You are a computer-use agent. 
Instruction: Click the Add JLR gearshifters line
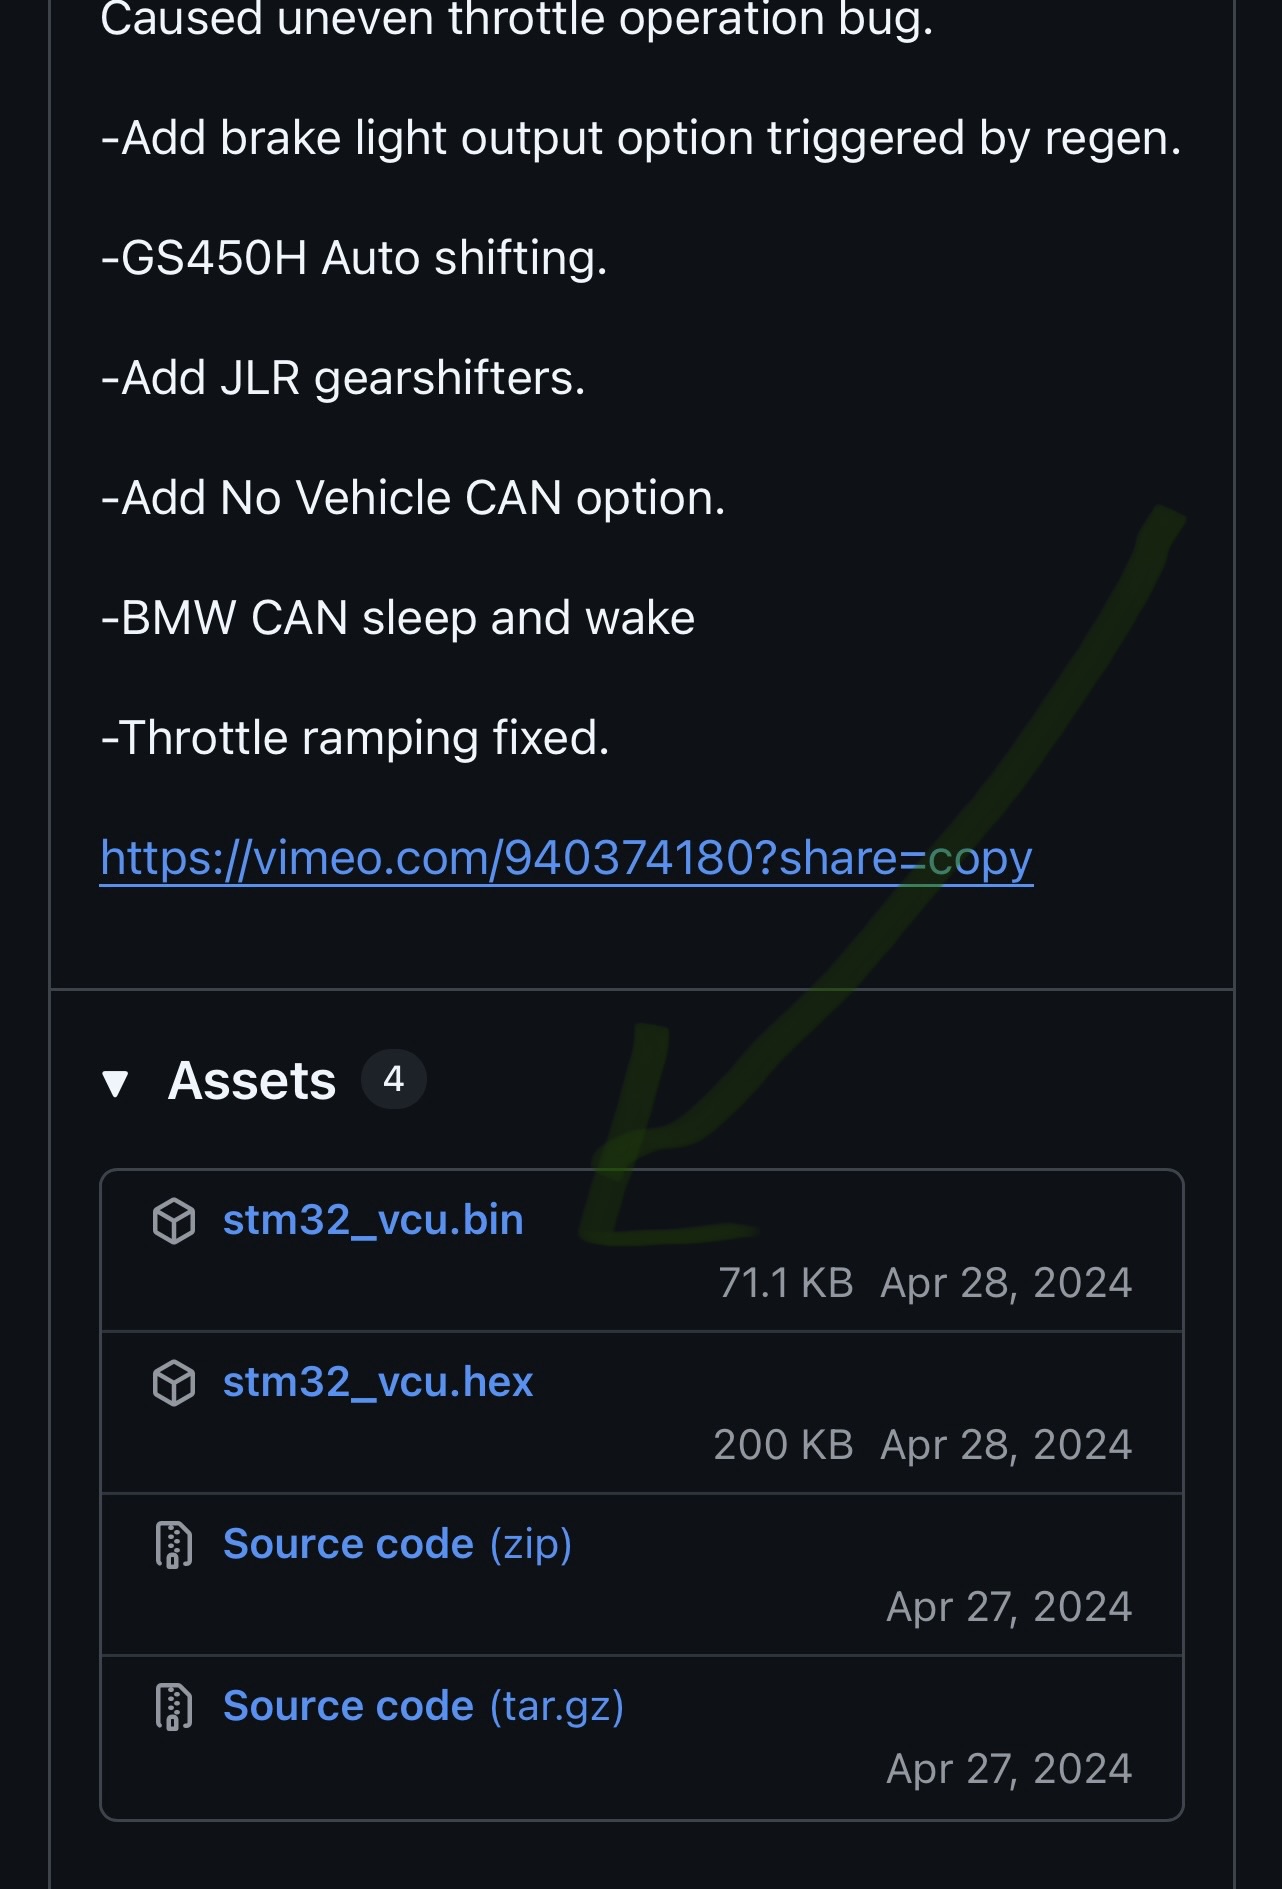[343, 378]
